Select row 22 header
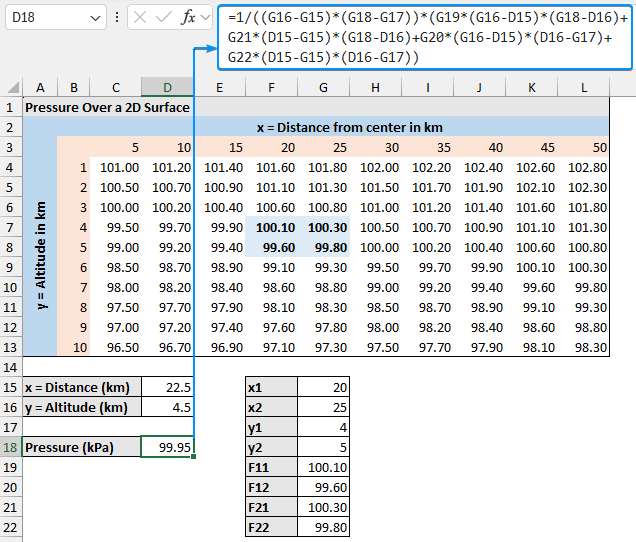The image size is (636, 542). [10, 527]
